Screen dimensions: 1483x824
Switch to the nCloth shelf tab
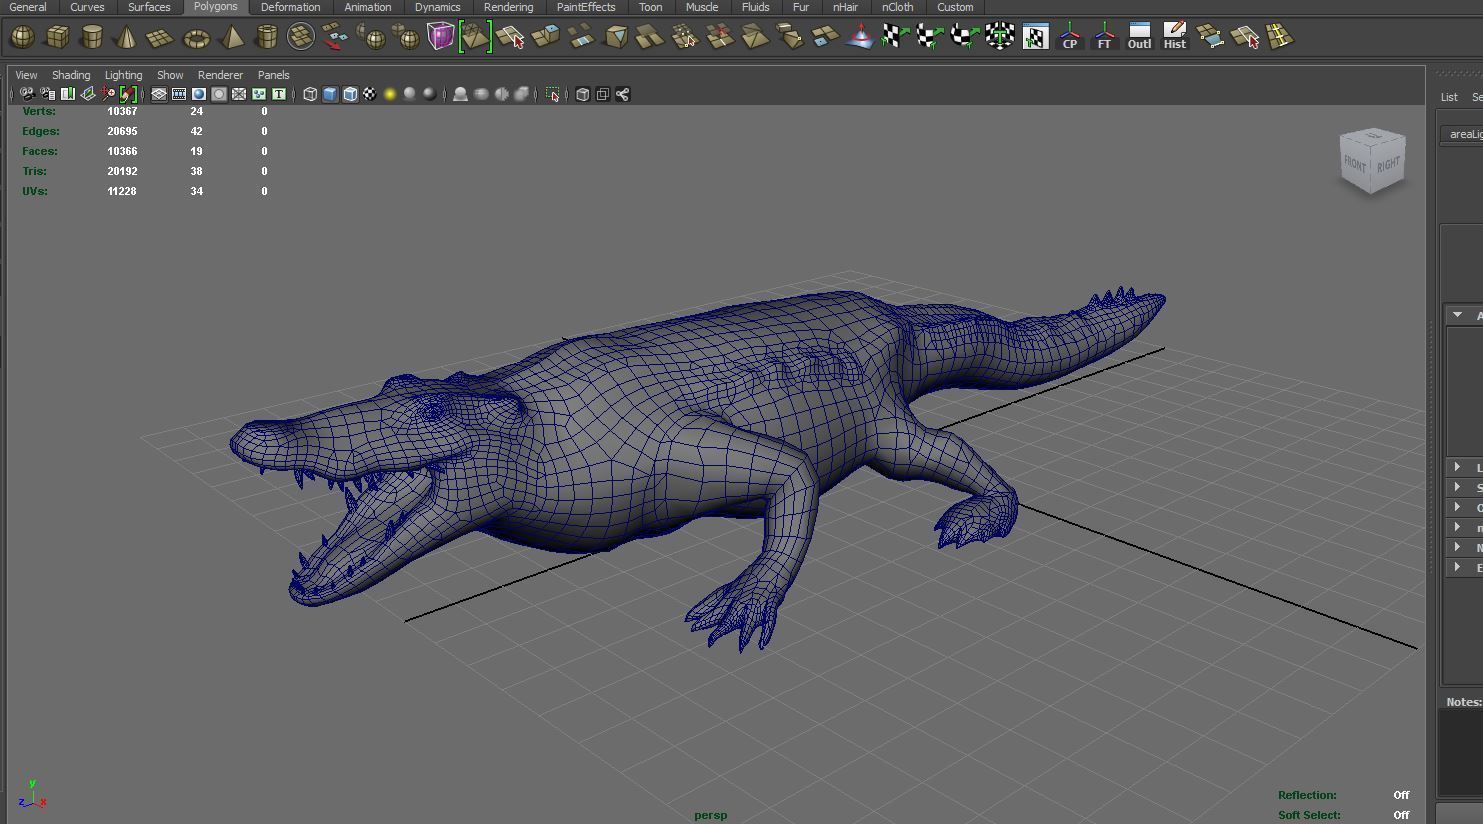tap(897, 7)
